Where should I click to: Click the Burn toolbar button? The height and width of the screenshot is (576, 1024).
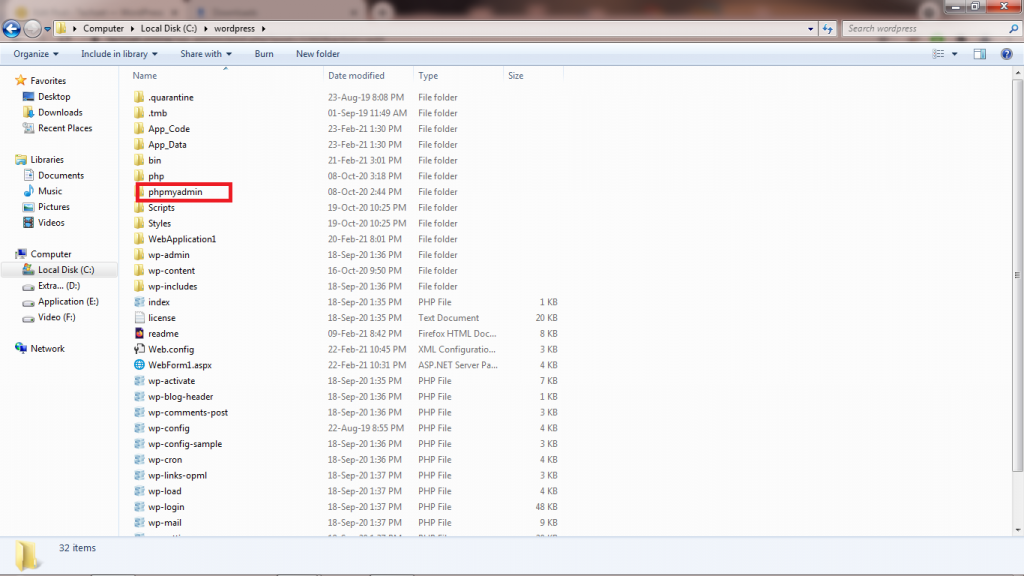coord(264,54)
